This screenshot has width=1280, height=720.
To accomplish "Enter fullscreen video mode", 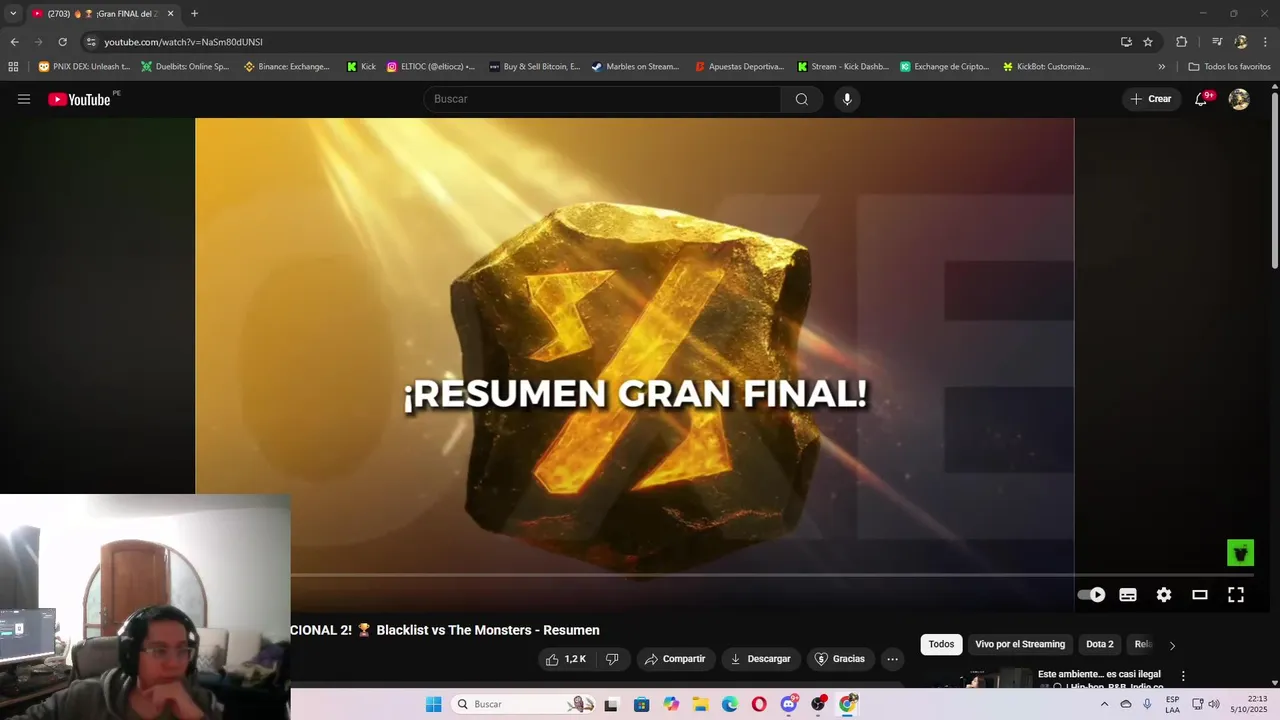I will pos(1236,595).
